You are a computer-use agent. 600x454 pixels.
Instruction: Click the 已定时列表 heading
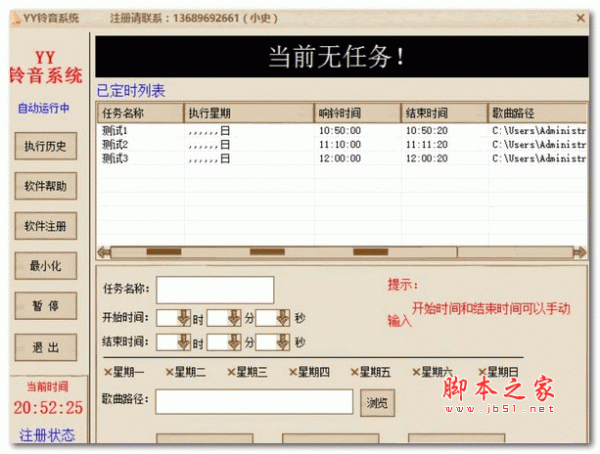coord(131,91)
